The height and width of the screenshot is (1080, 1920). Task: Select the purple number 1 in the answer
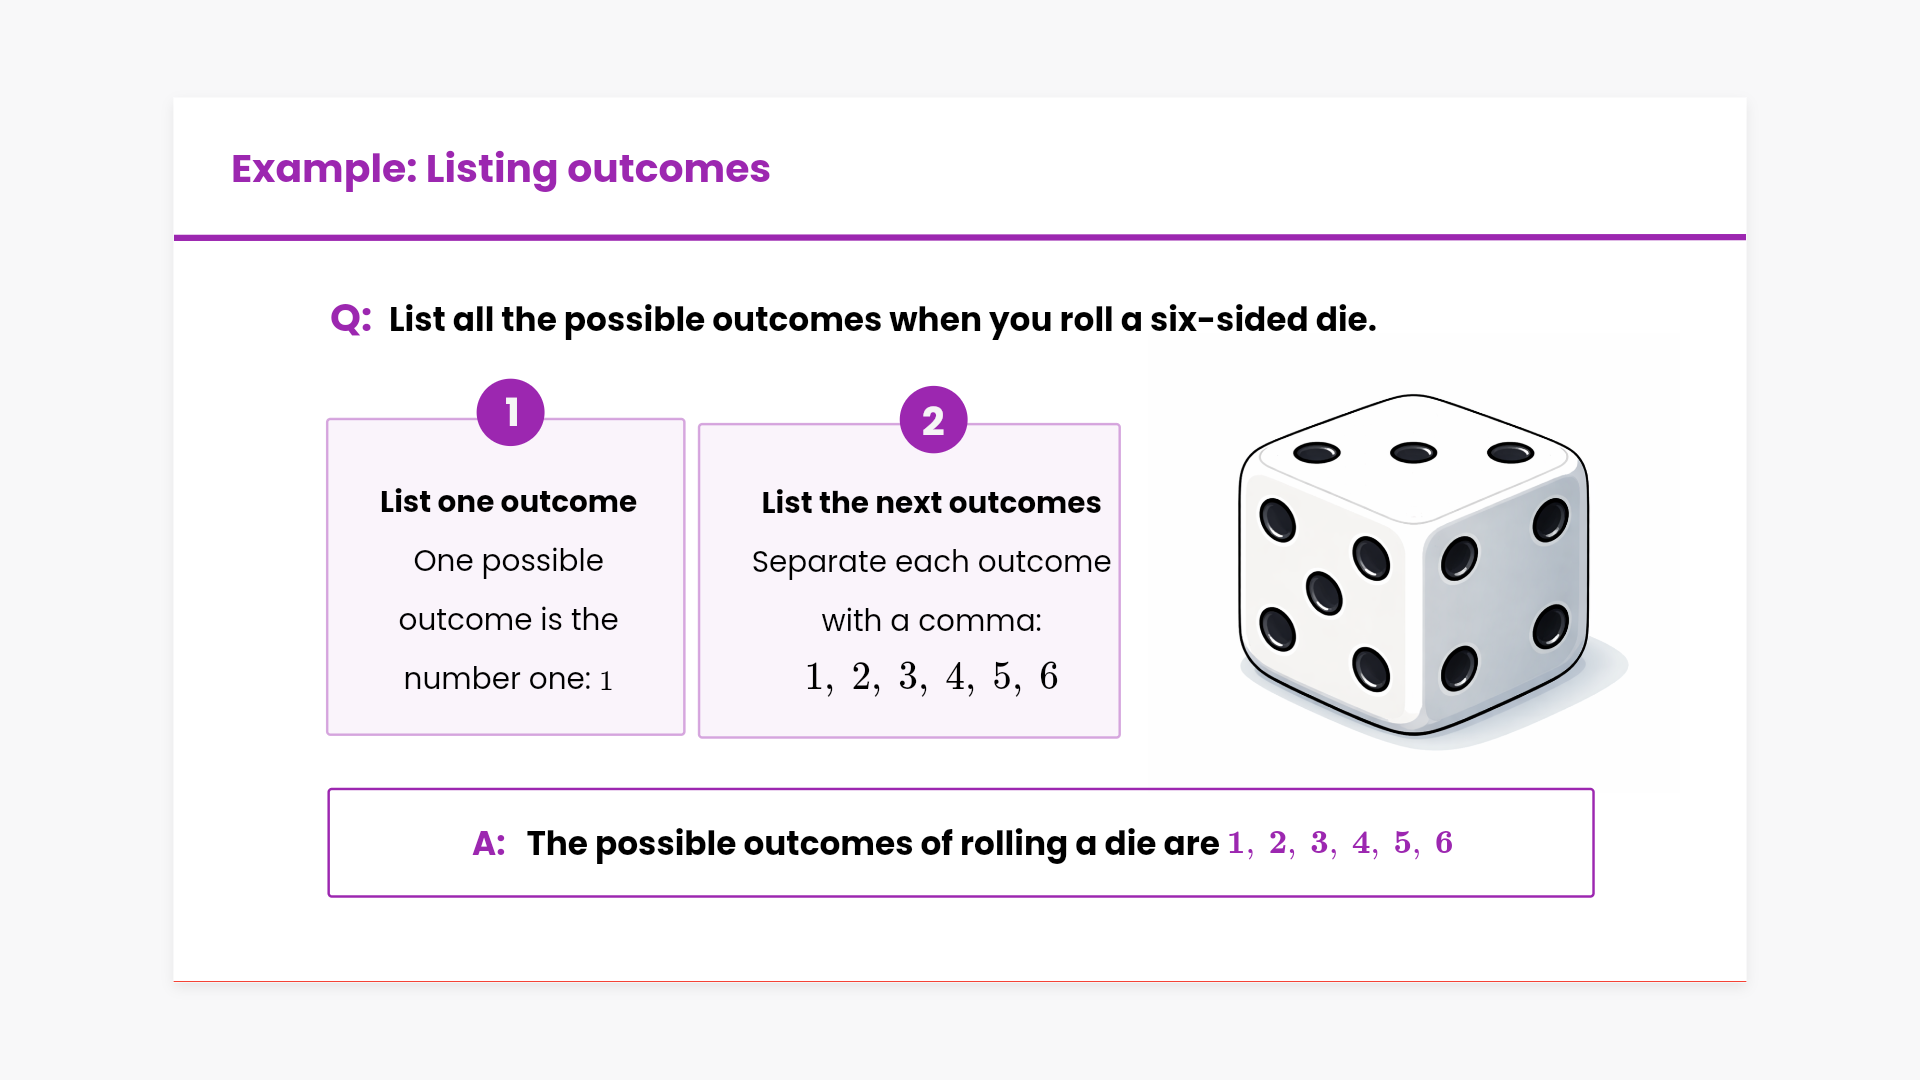coord(1236,843)
